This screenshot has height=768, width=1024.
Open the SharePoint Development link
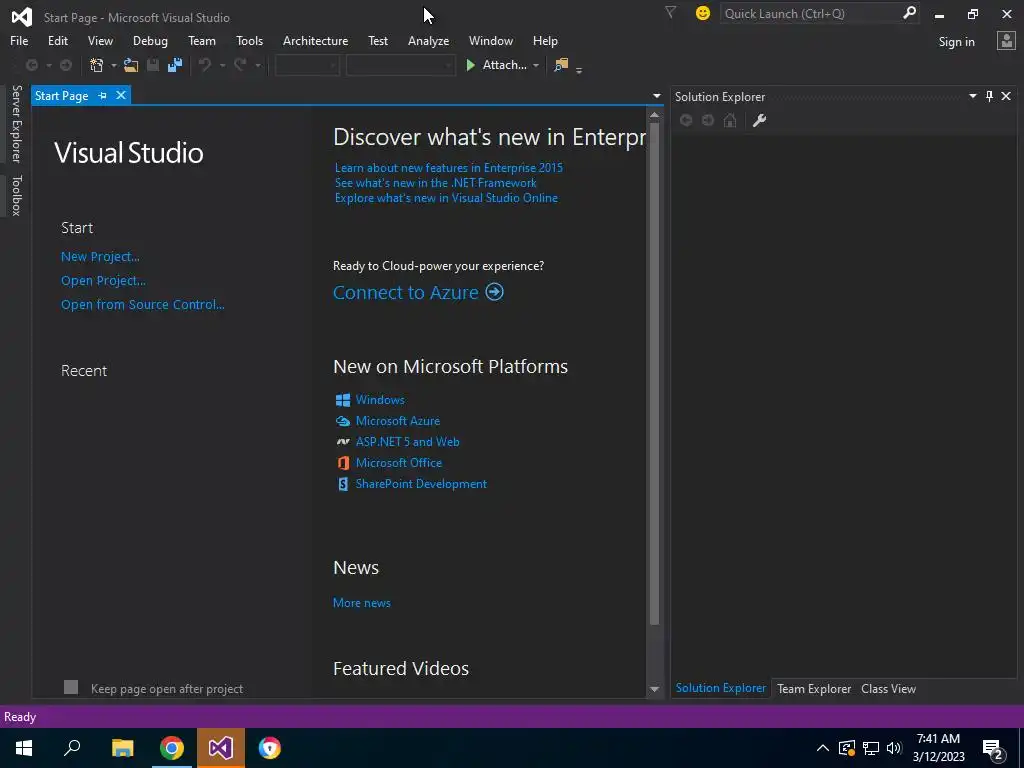[421, 484]
